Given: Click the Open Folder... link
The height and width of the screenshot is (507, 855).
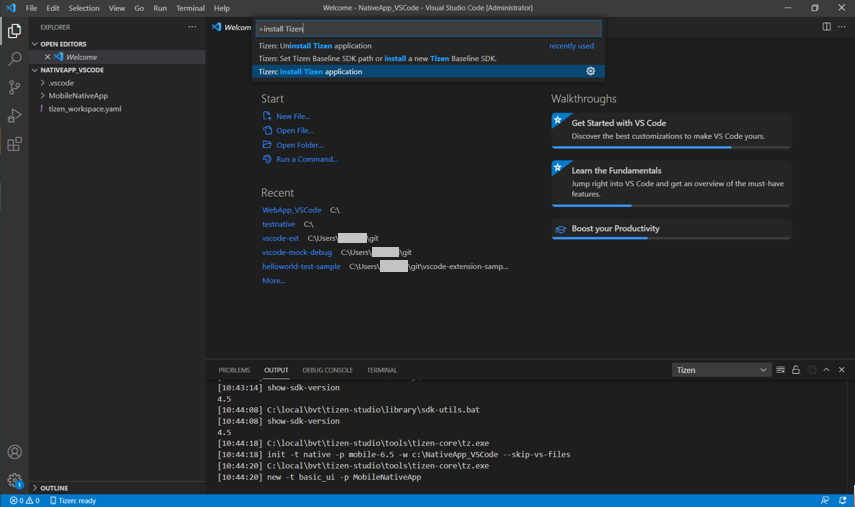Looking at the screenshot, I should click(299, 145).
